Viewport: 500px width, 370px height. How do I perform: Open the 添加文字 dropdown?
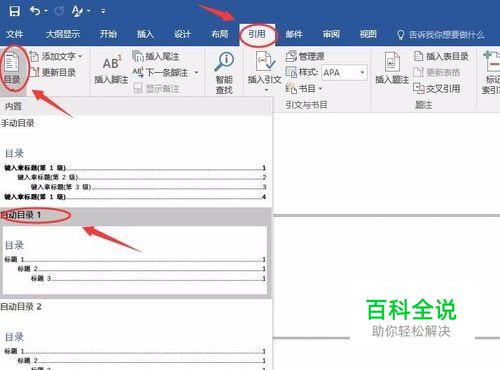pyautogui.click(x=56, y=56)
